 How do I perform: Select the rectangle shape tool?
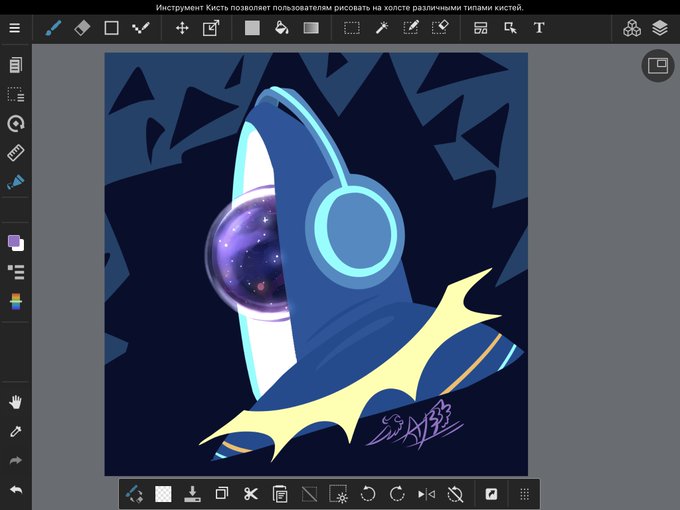click(x=111, y=29)
